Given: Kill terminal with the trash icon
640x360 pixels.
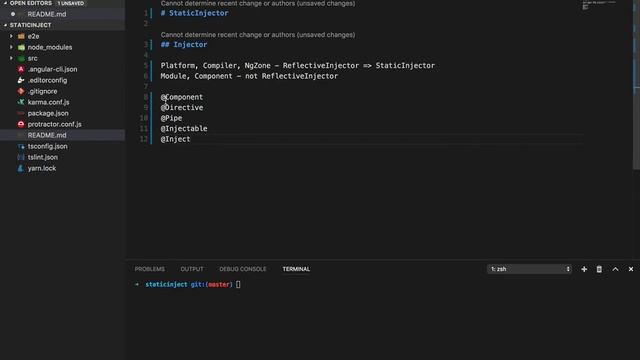Looking at the screenshot, I should 599,269.
